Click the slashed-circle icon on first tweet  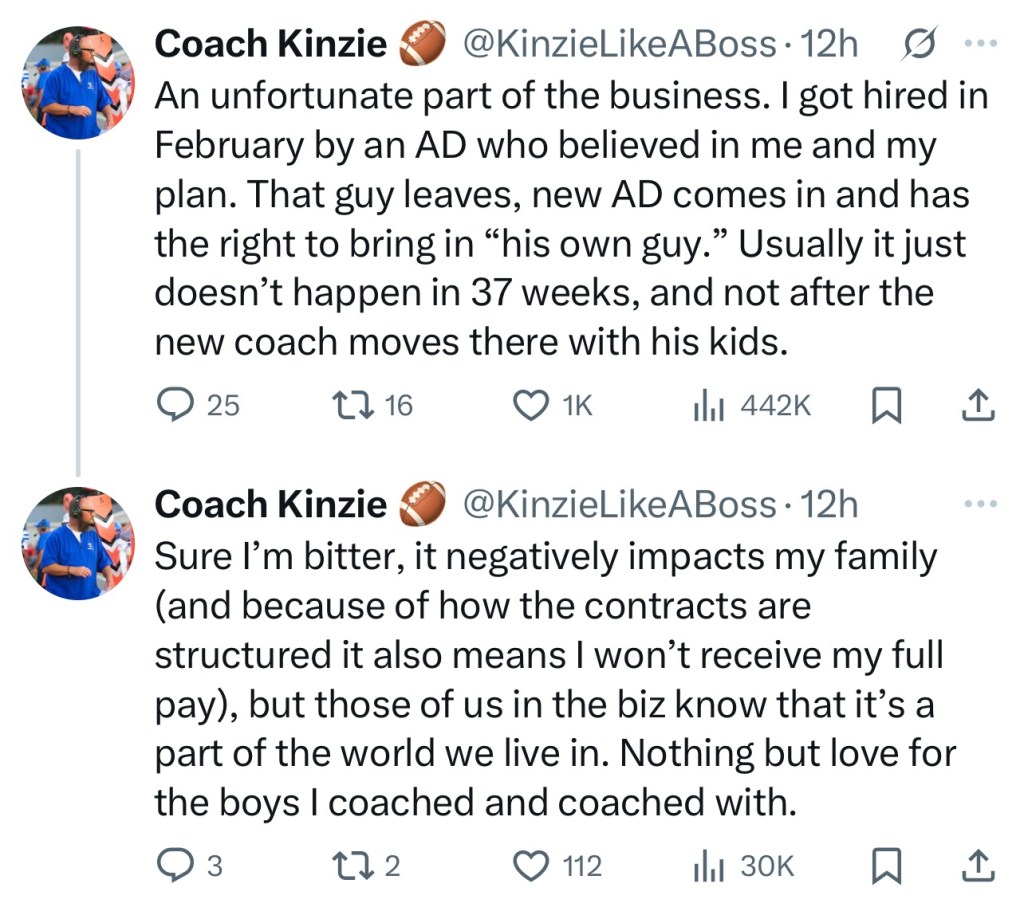click(x=918, y=44)
